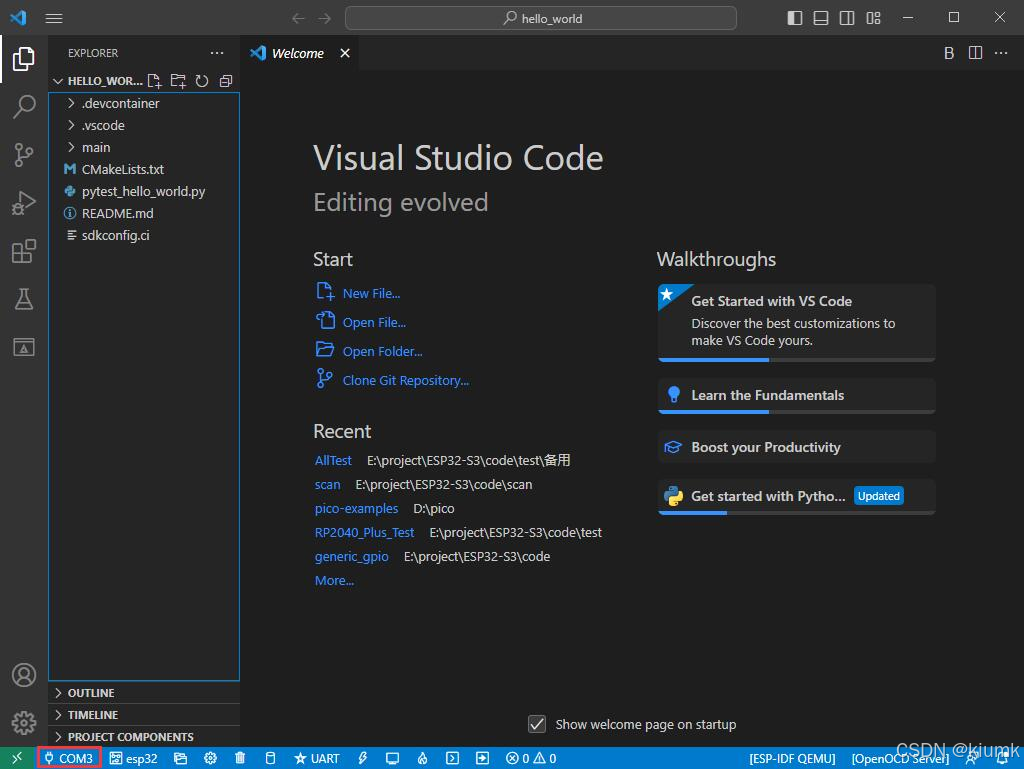The height and width of the screenshot is (769, 1024).
Task: Click the OpenOCD Server status item
Action: point(900,759)
